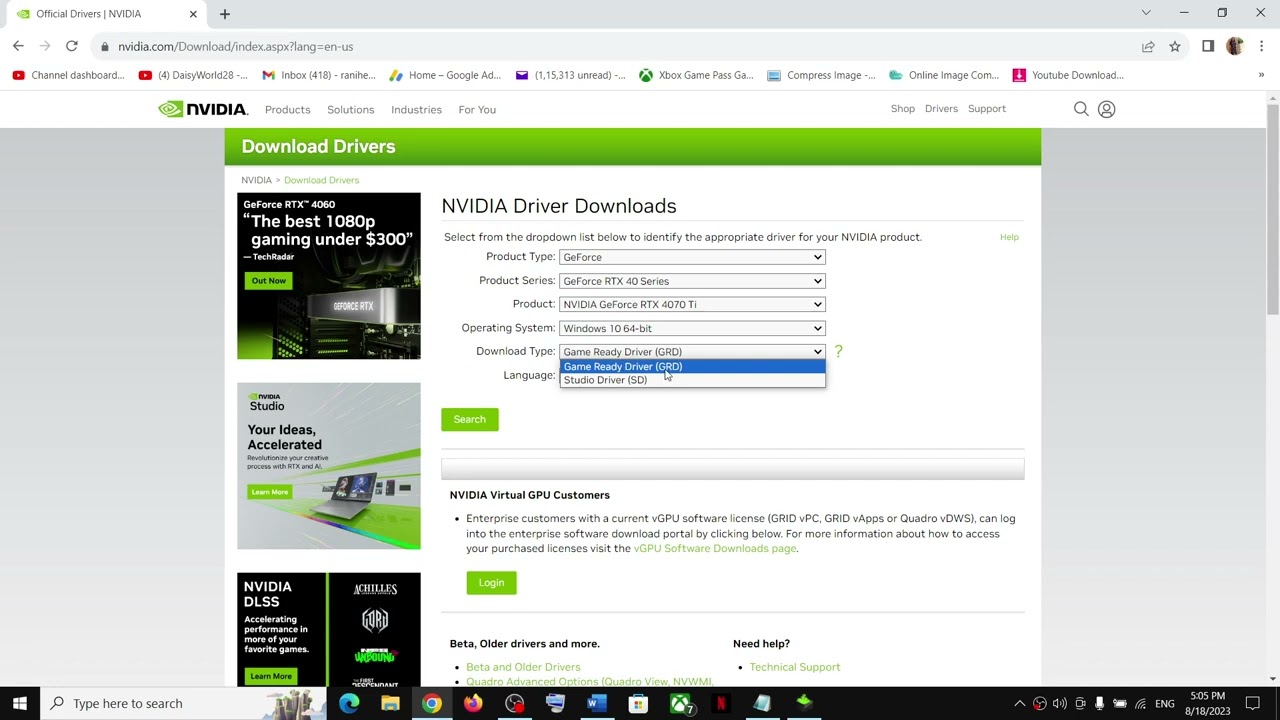Click the Windows taskbar search box

pos(184,703)
